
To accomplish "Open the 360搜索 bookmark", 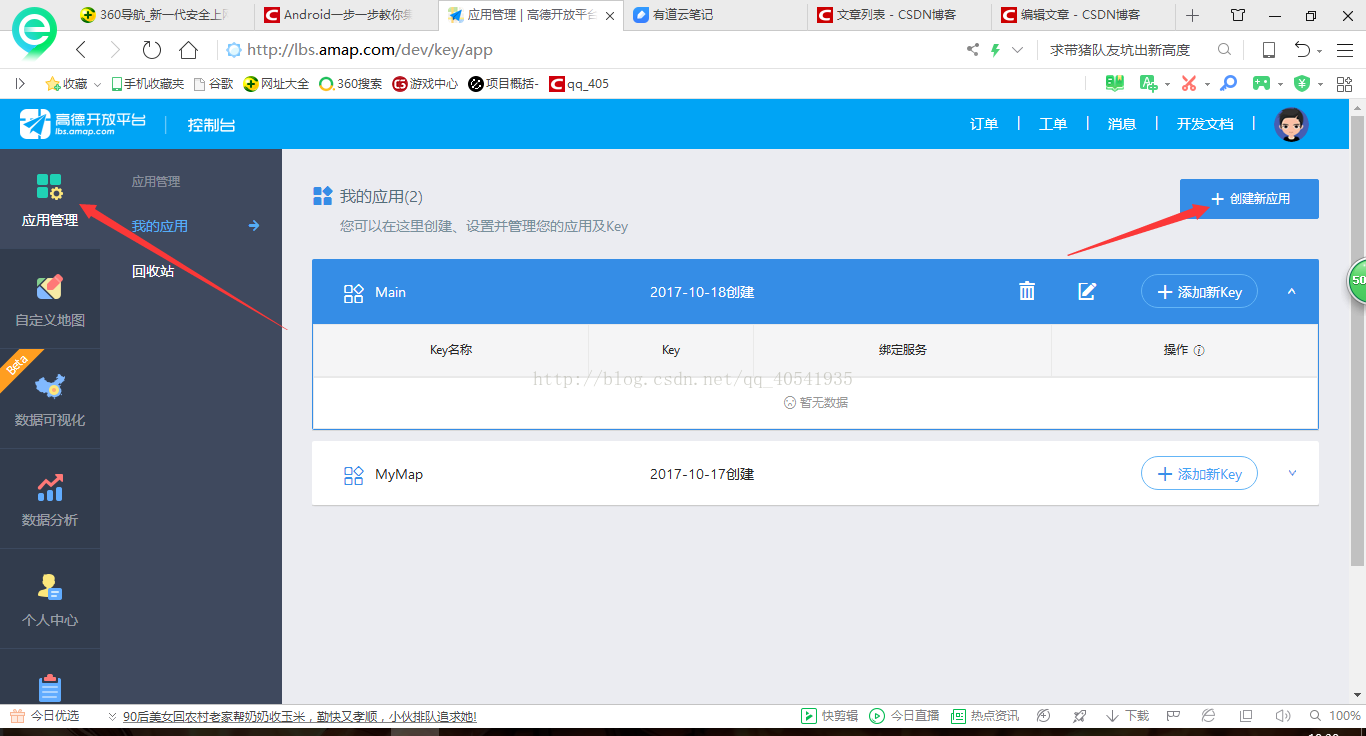I will 351,84.
